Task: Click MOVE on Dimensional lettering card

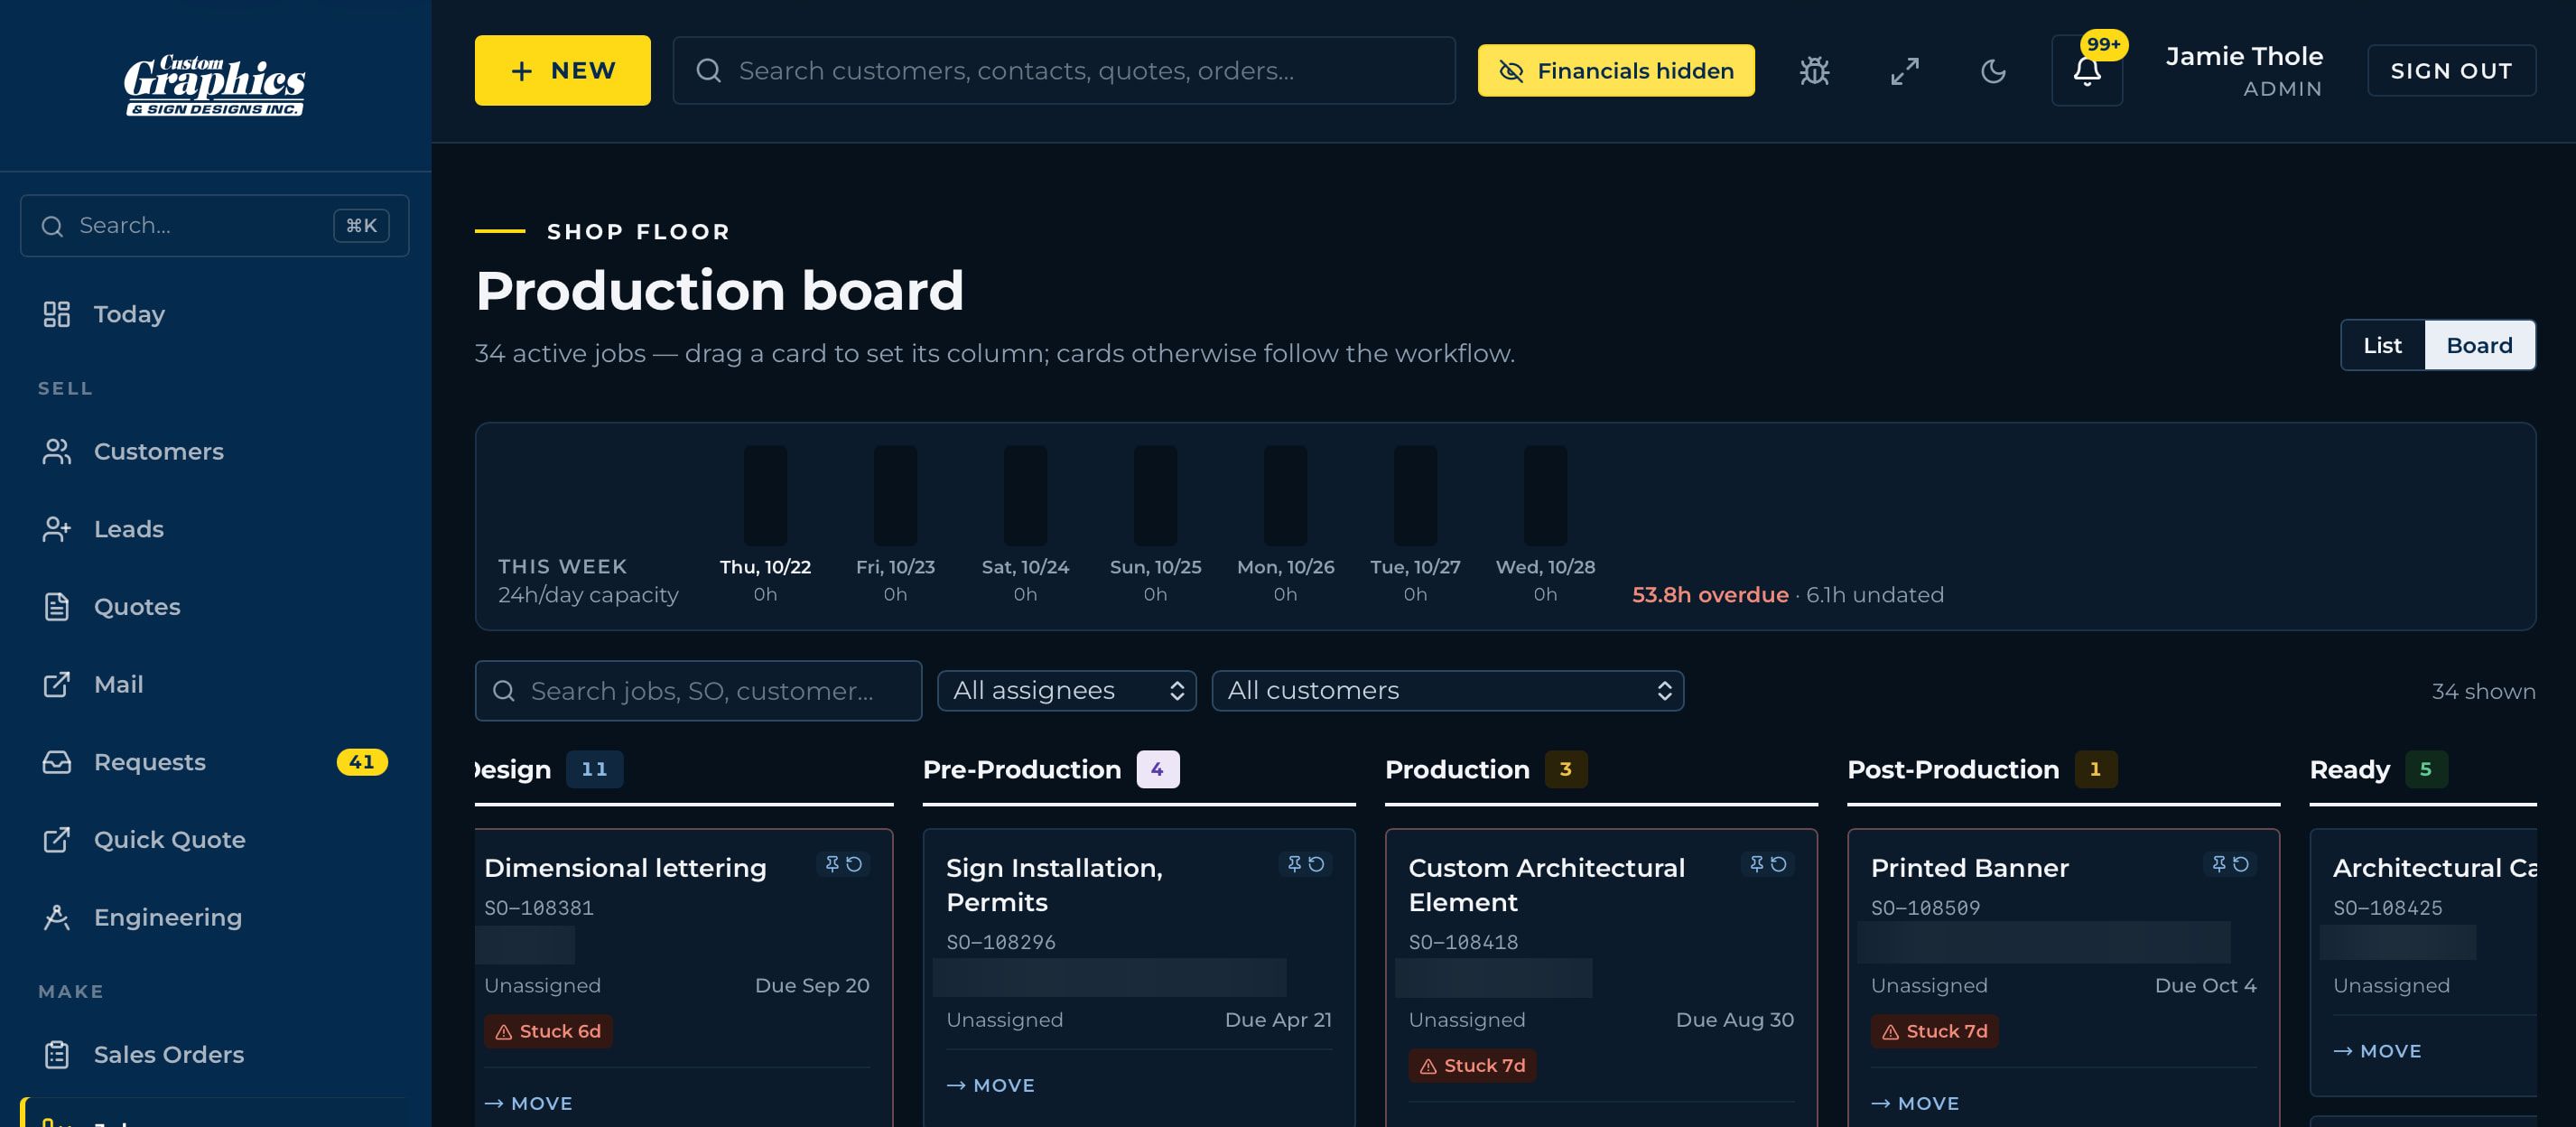Action: click(x=528, y=1104)
